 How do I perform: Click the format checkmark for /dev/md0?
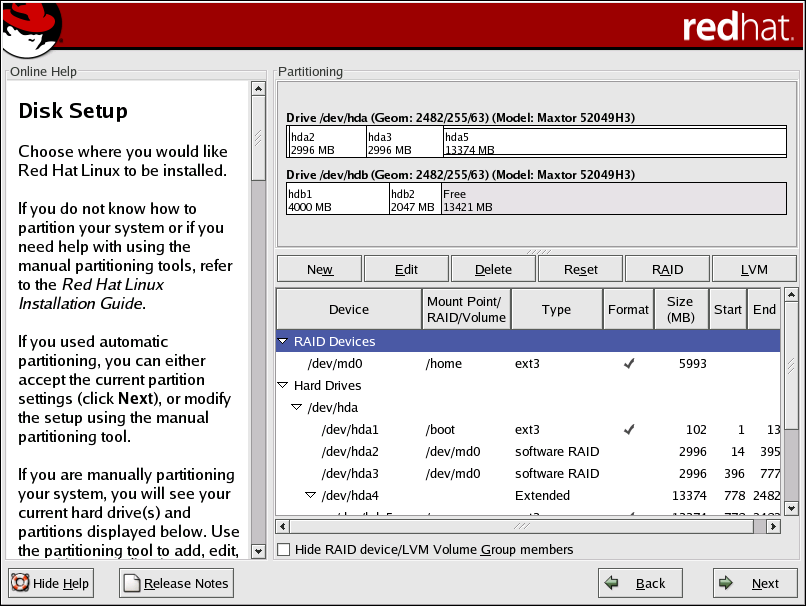[x=628, y=364]
